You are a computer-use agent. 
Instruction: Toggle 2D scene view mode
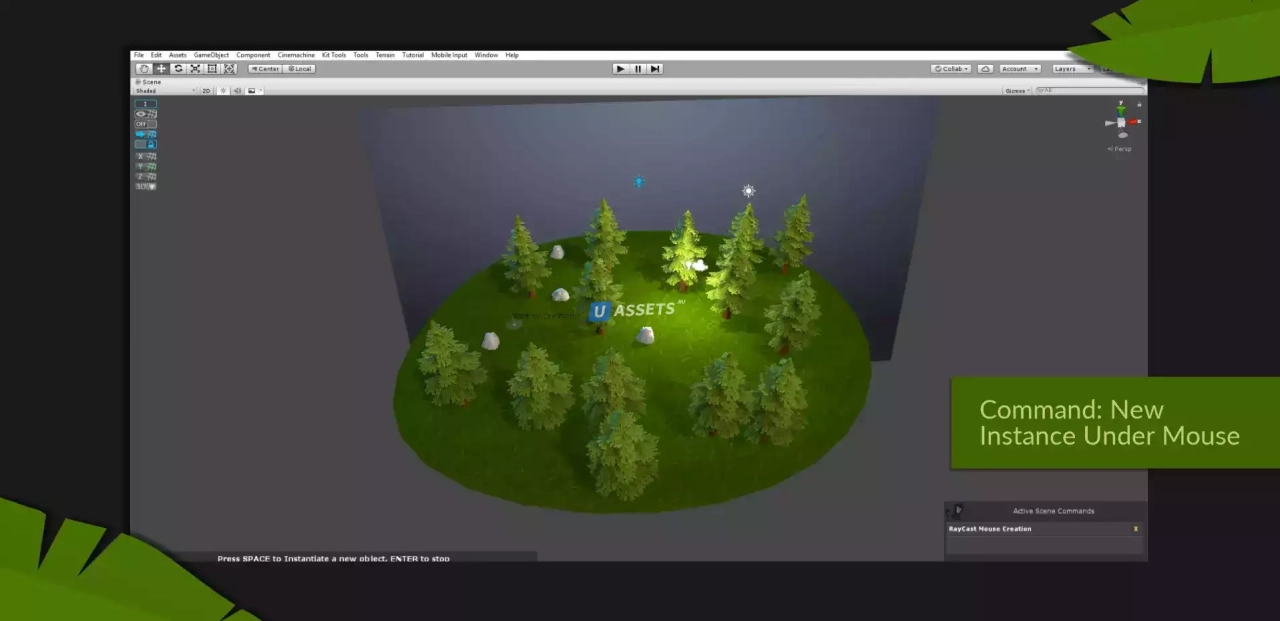click(207, 91)
